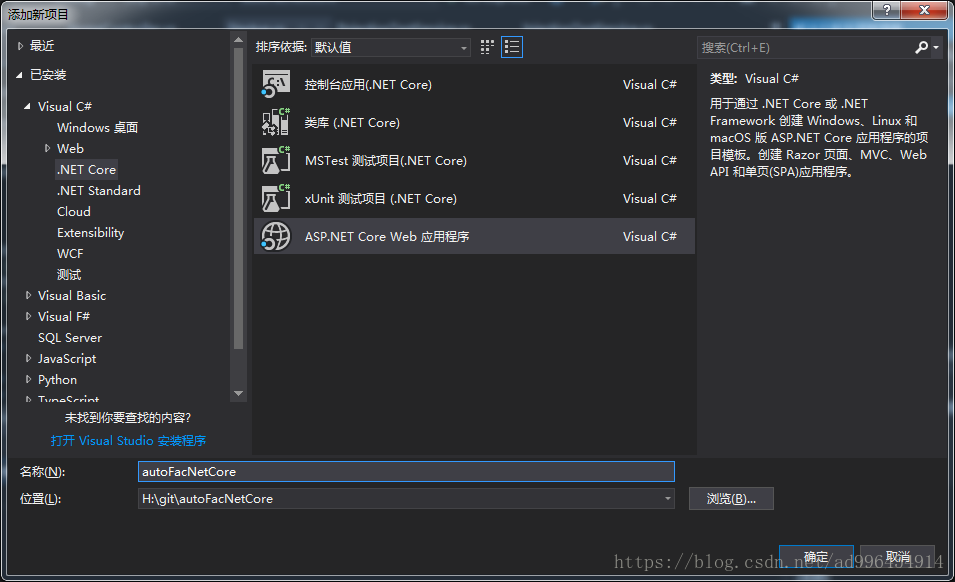This screenshot has width=955, height=582.
Task: Click the category tree scrollbar thumb
Action: pyautogui.click(x=238, y=198)
